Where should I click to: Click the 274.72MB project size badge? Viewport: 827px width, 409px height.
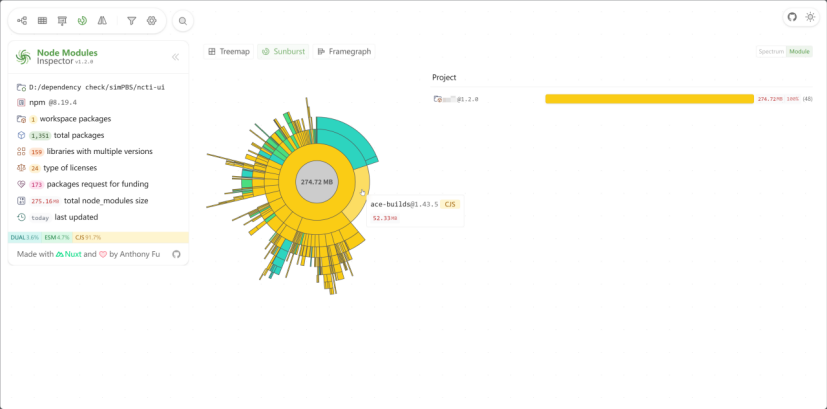point(770,99)
